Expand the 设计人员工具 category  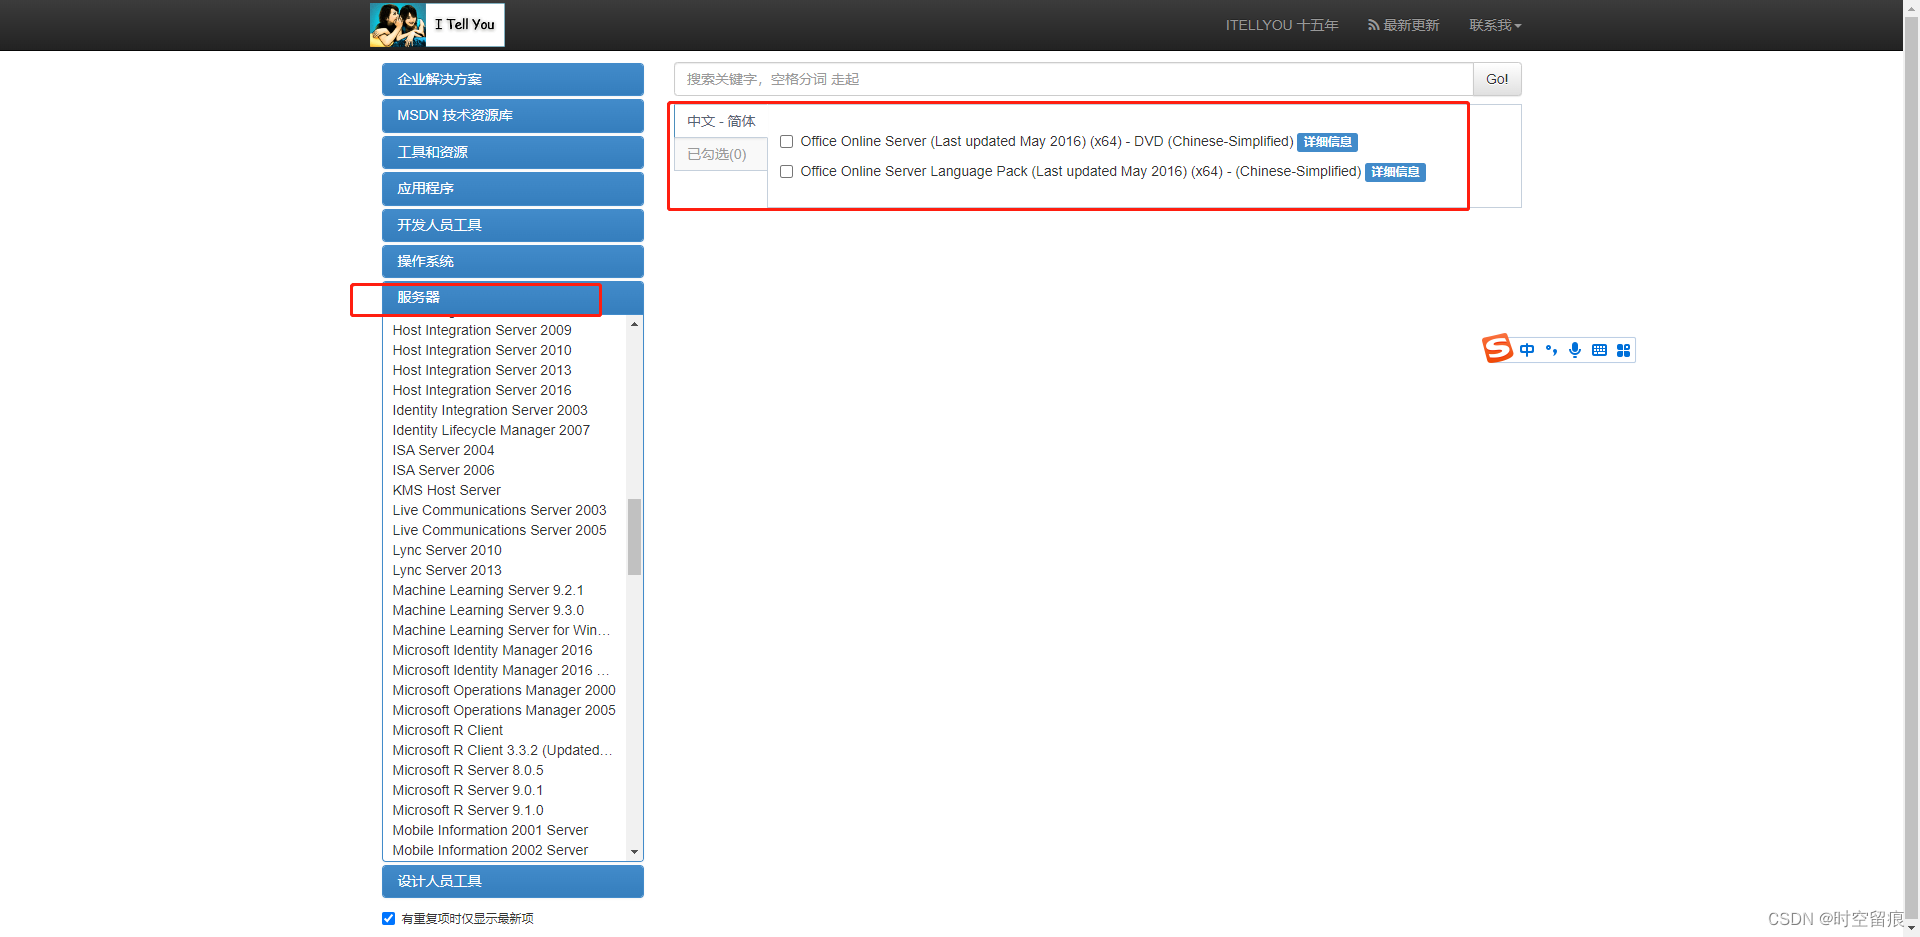click(x=512, y=881)
